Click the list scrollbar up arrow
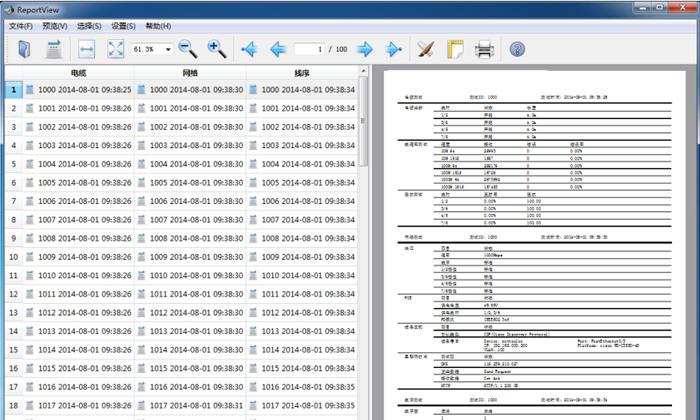Viewport: 700px width, 420px height. tap(363, 71)
